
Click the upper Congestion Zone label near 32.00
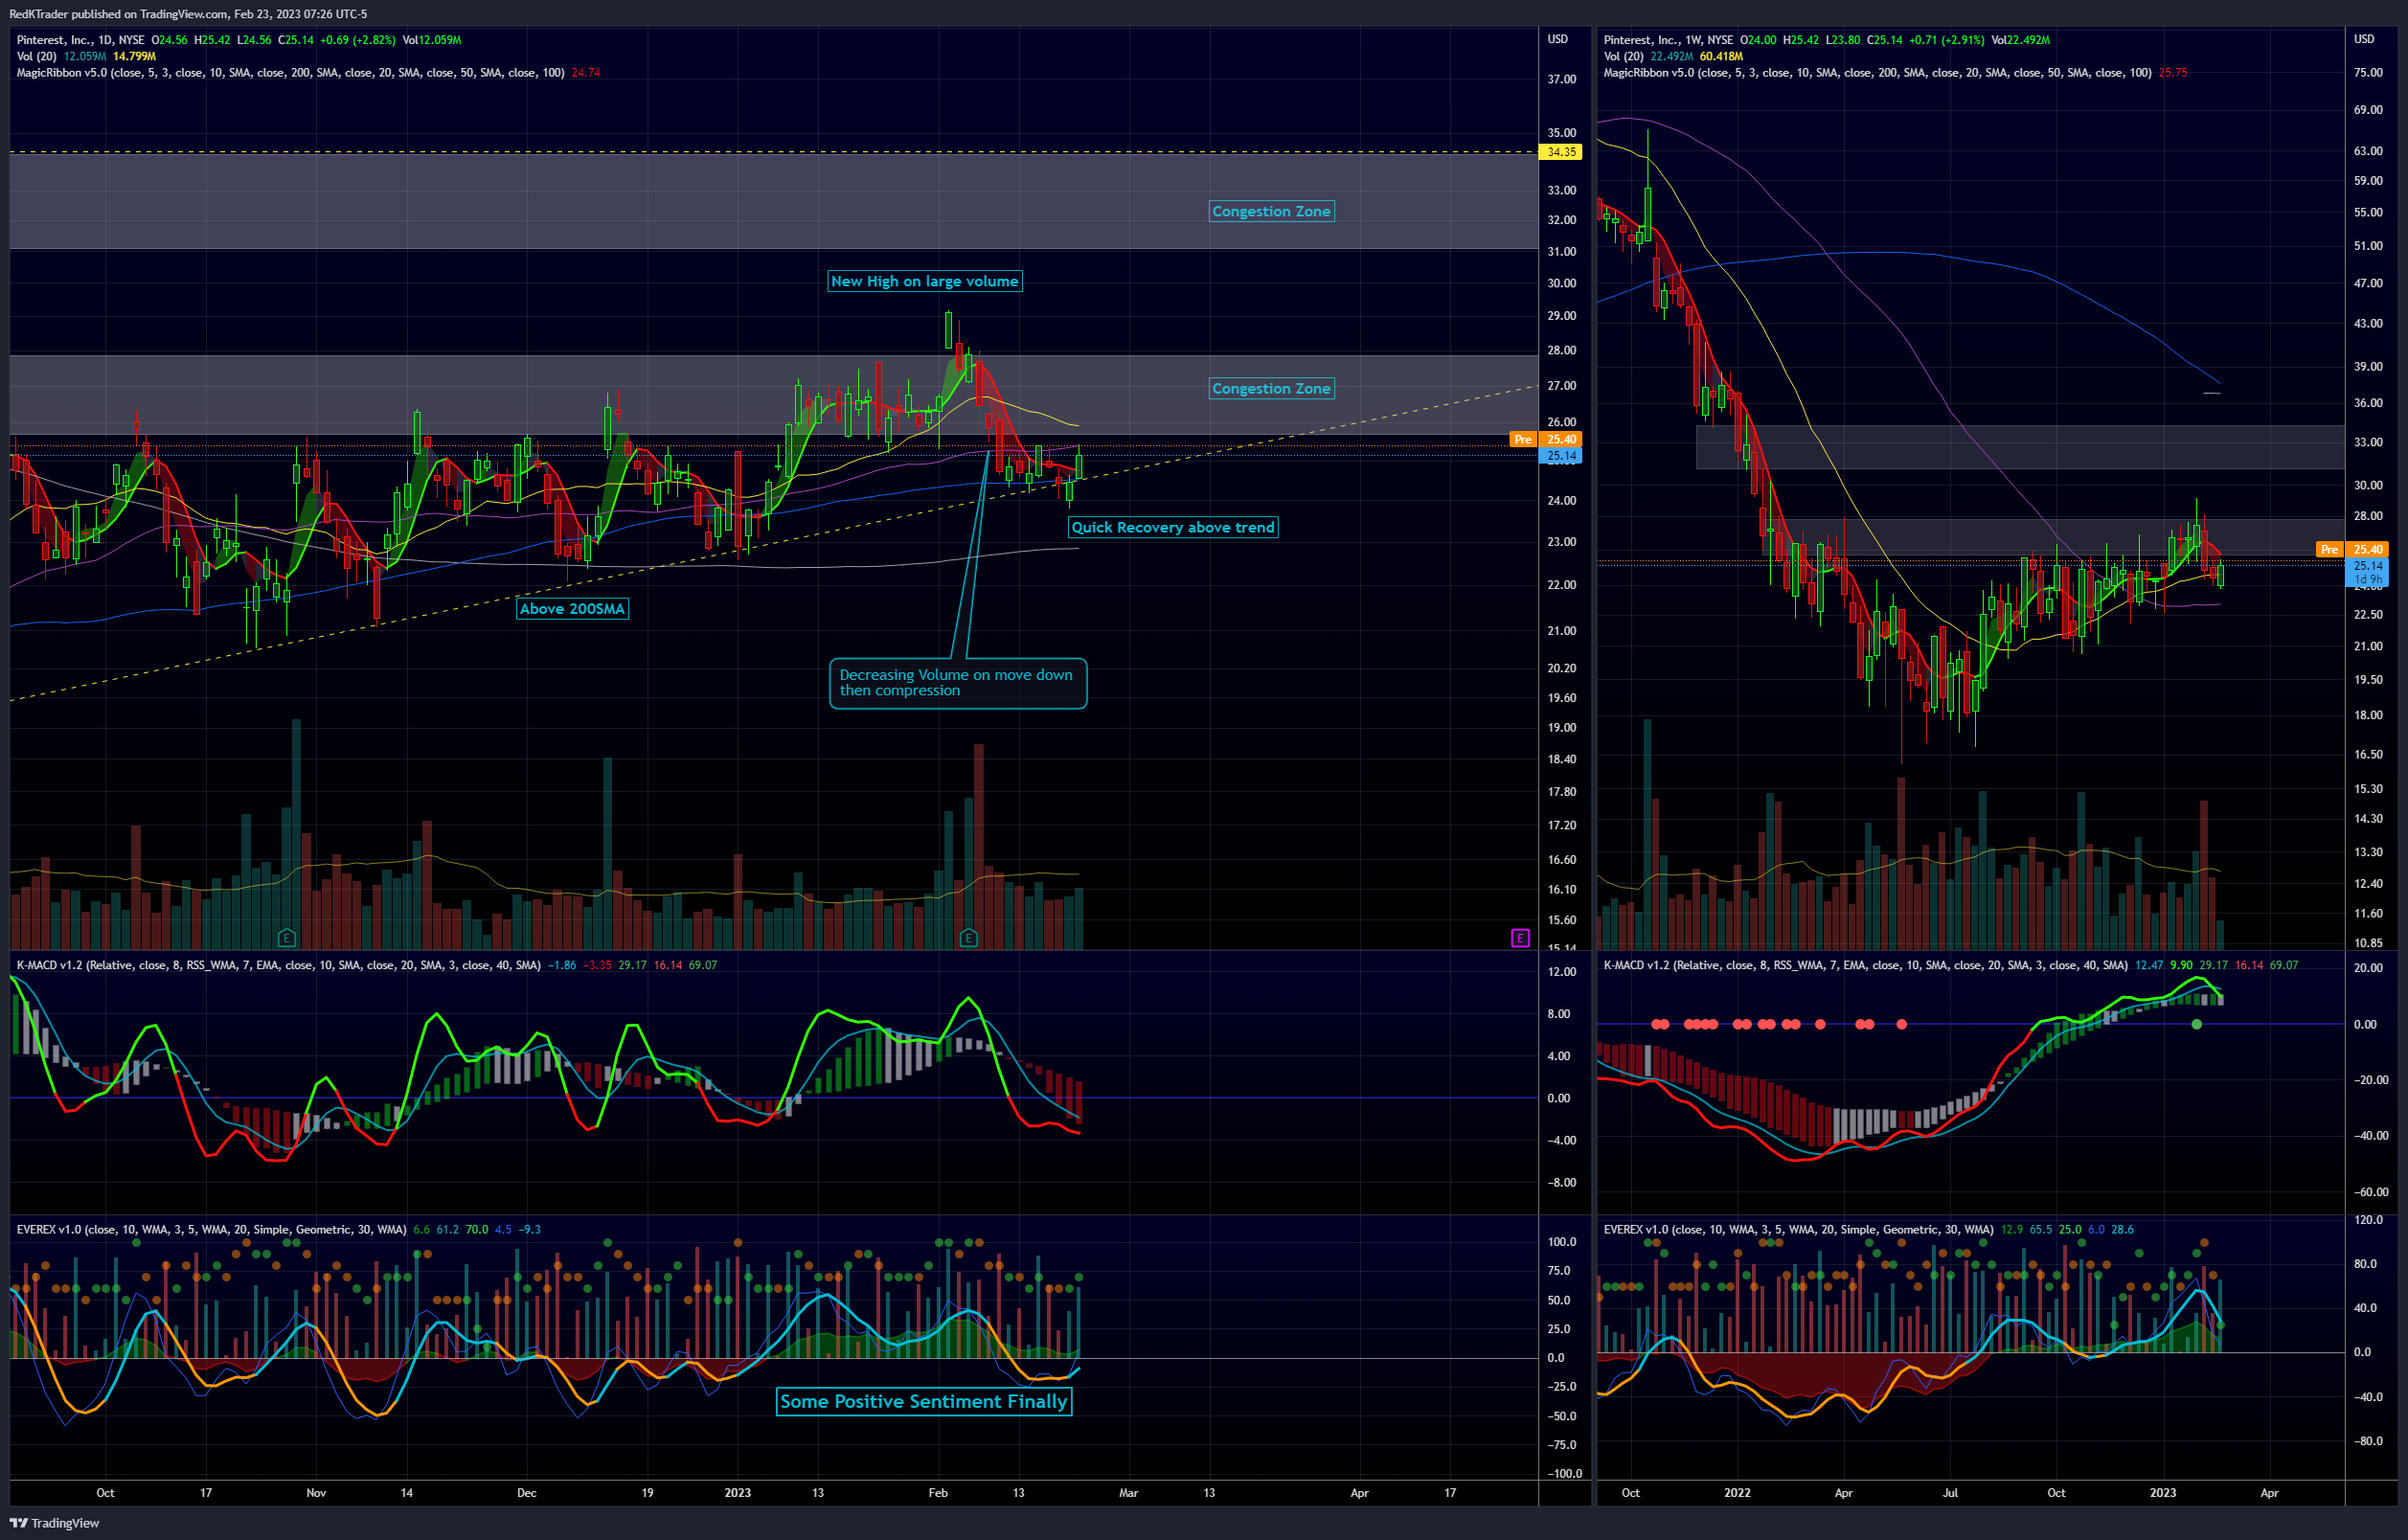1271,211
